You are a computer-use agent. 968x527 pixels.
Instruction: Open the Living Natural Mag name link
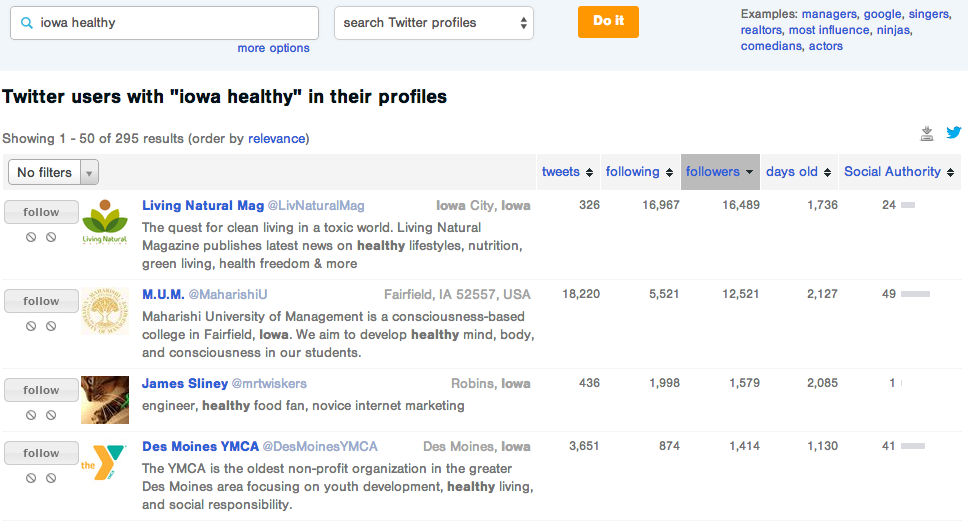203,205
